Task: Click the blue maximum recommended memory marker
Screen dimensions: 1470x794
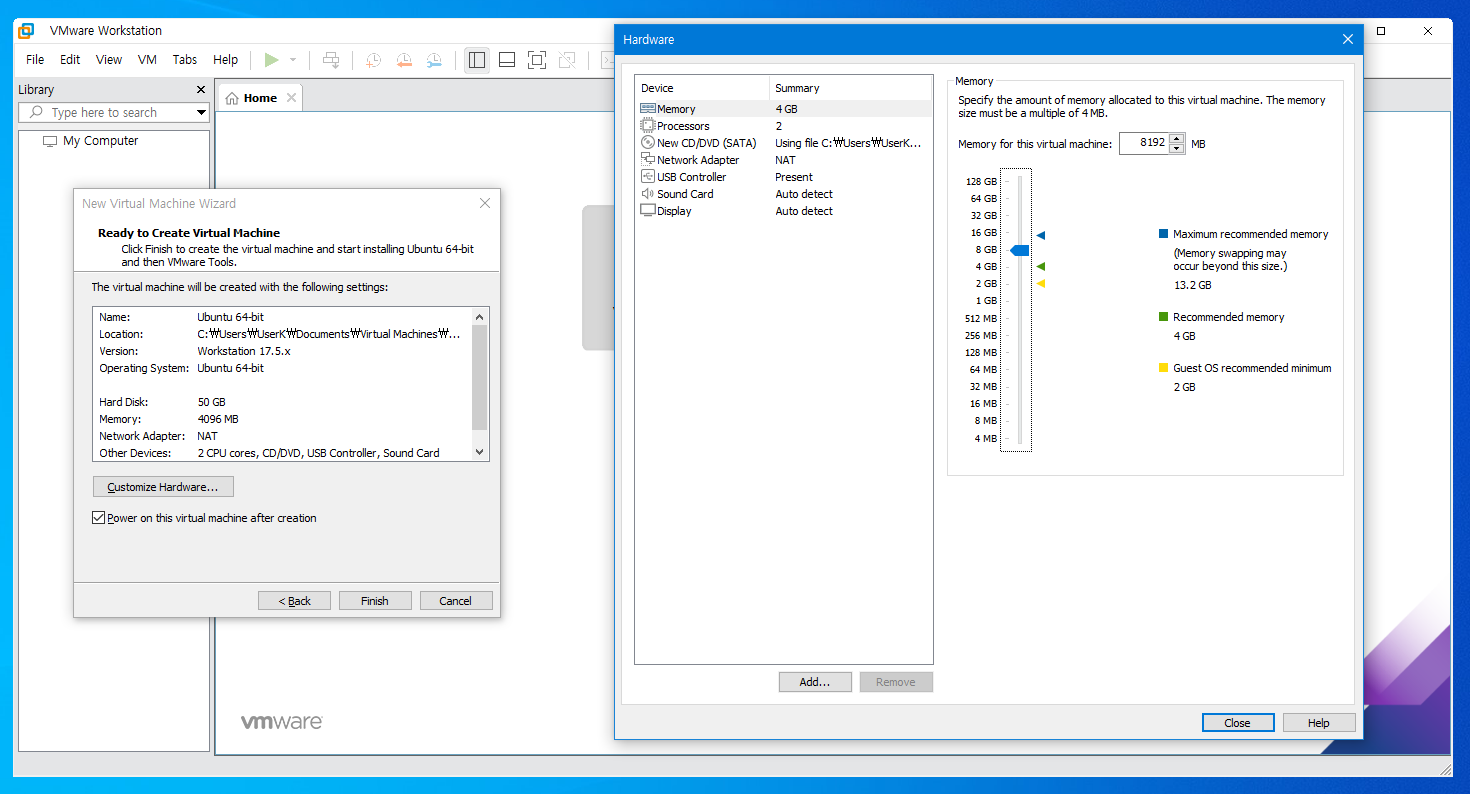Action: point(1041,235)
